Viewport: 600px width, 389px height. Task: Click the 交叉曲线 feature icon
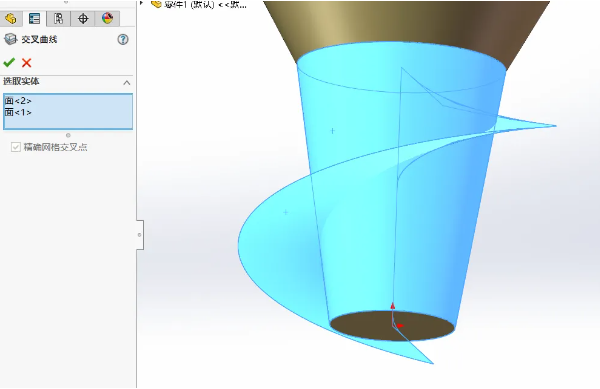(x=11, y=39)
